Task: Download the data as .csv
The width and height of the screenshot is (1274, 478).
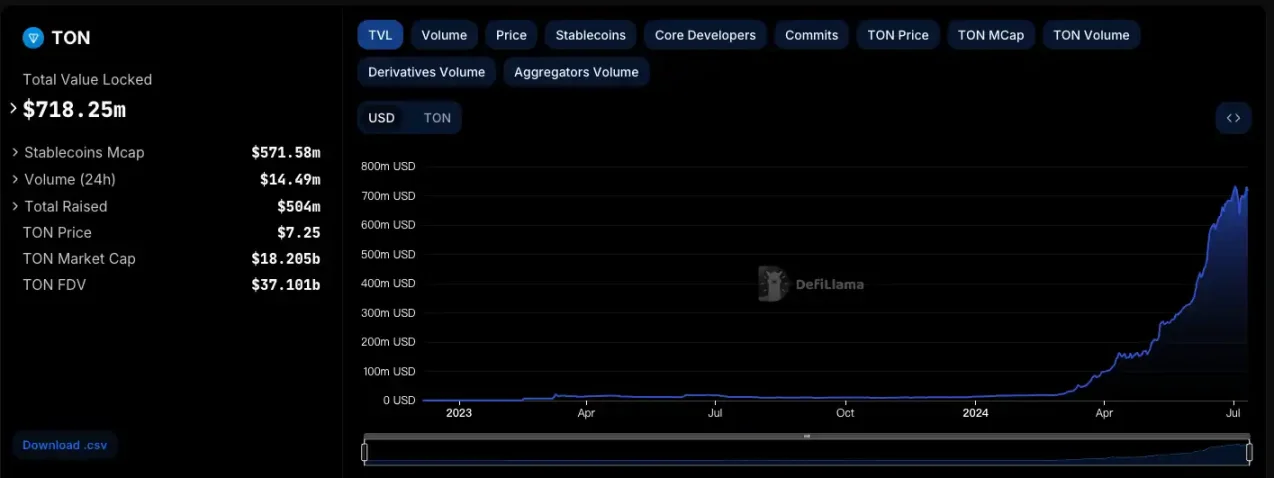Action: (x=64, y=445)
